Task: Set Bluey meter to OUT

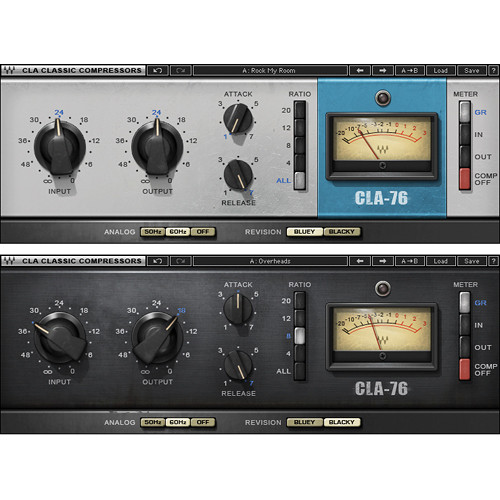Action: [x=465, y=157]
